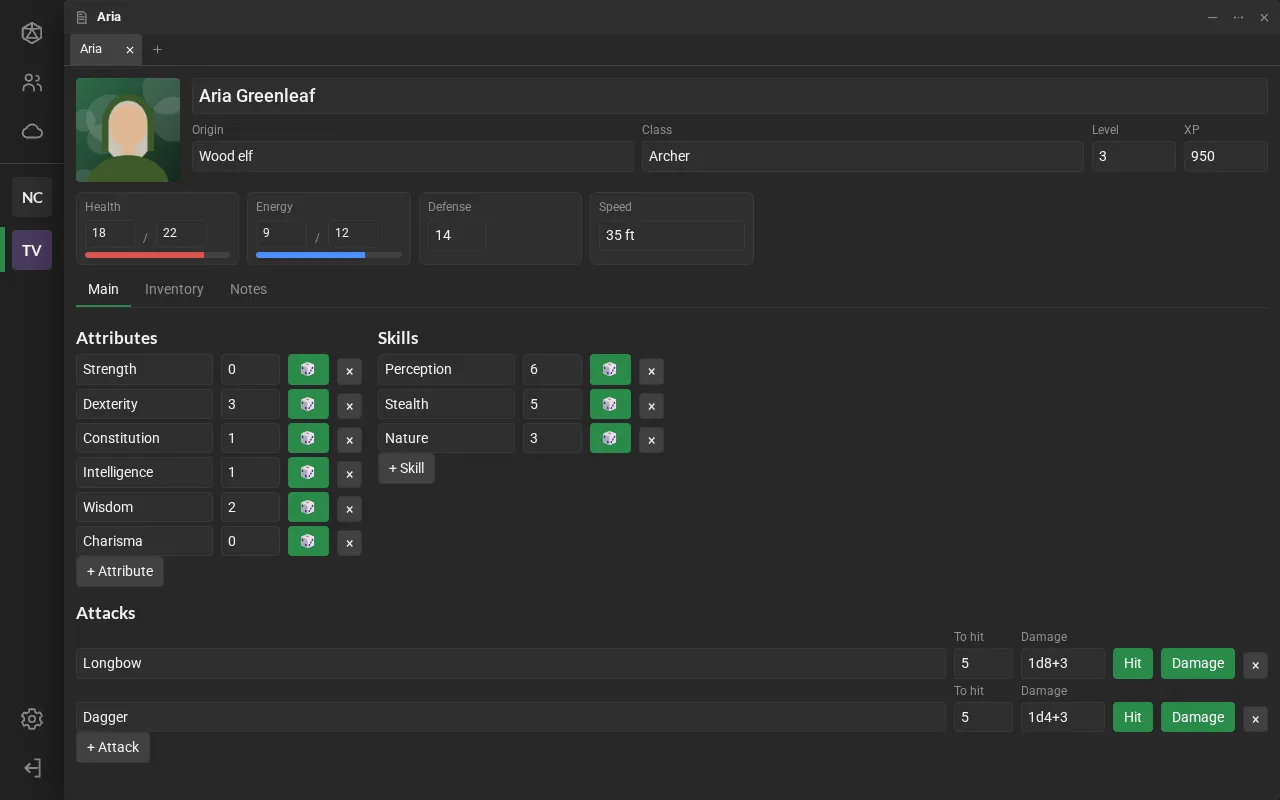1280x800 pixels.
Task: Remove the Stealth skill row
Action: coord(651,406)
